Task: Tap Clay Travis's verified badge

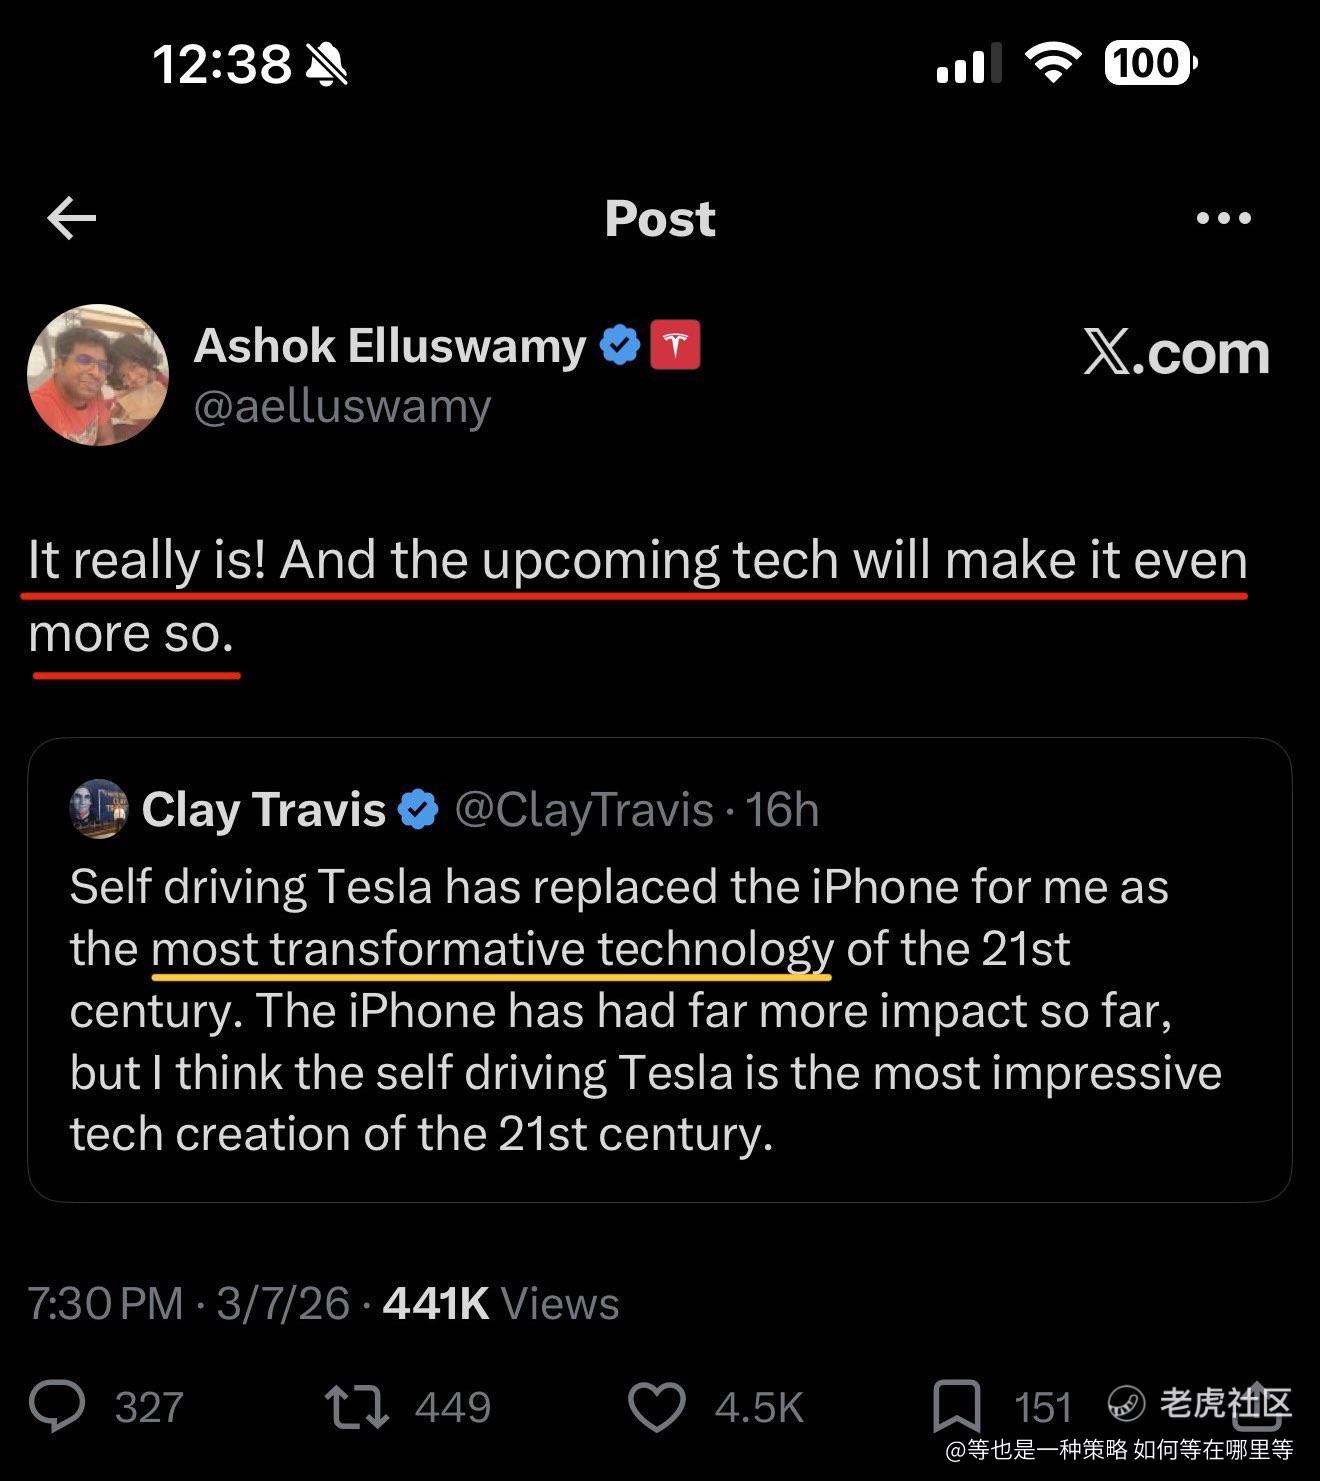Action: pos(419,809)
